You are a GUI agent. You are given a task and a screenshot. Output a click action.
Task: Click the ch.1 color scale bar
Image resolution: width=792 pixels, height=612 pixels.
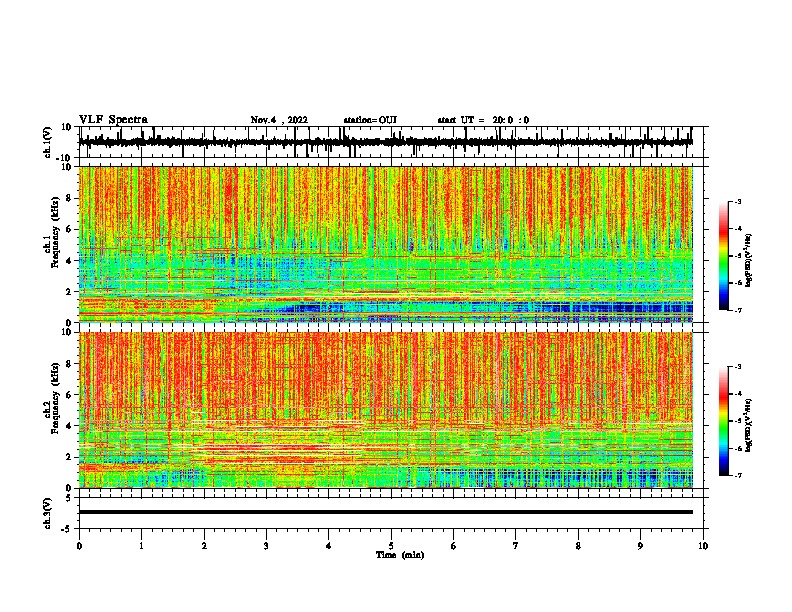724,256
